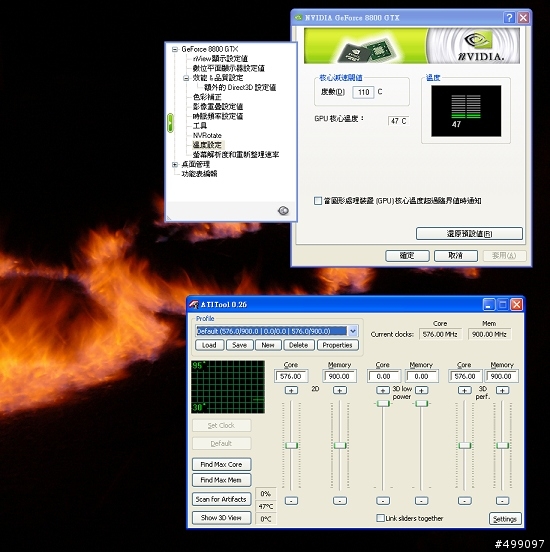The height and width of the screenshot is (552, 550).
Task: Expand the 桌面管理 tree node
Action: click(x=175, y=164)
